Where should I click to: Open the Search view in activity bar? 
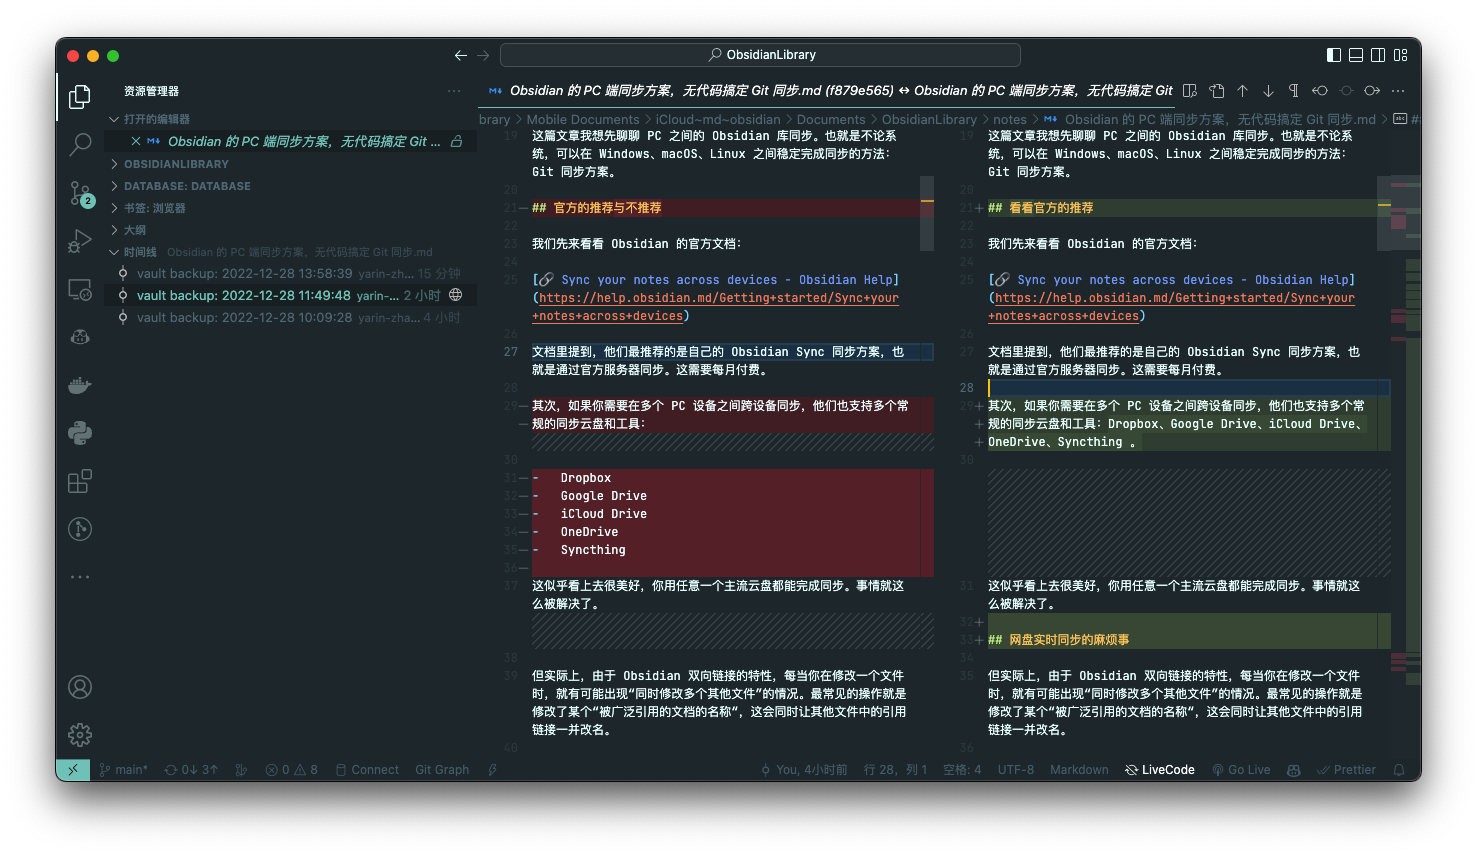pos(80,145)
